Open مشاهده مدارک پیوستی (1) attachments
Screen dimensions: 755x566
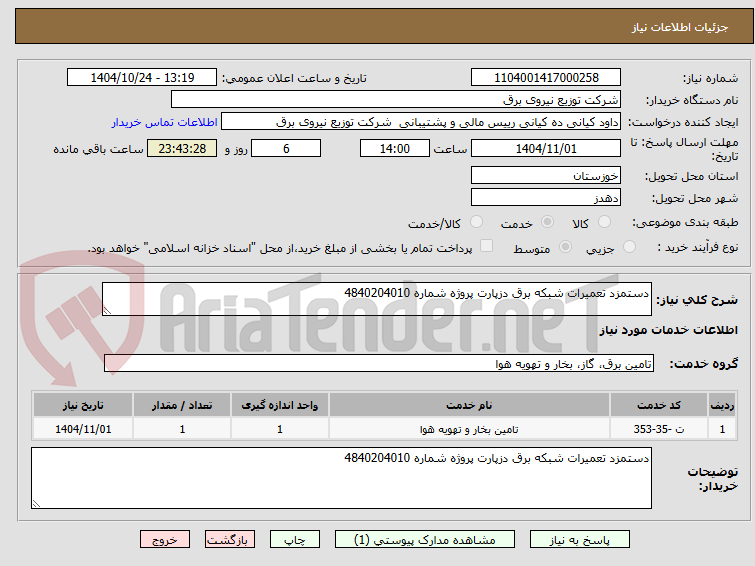coord(424,540)
